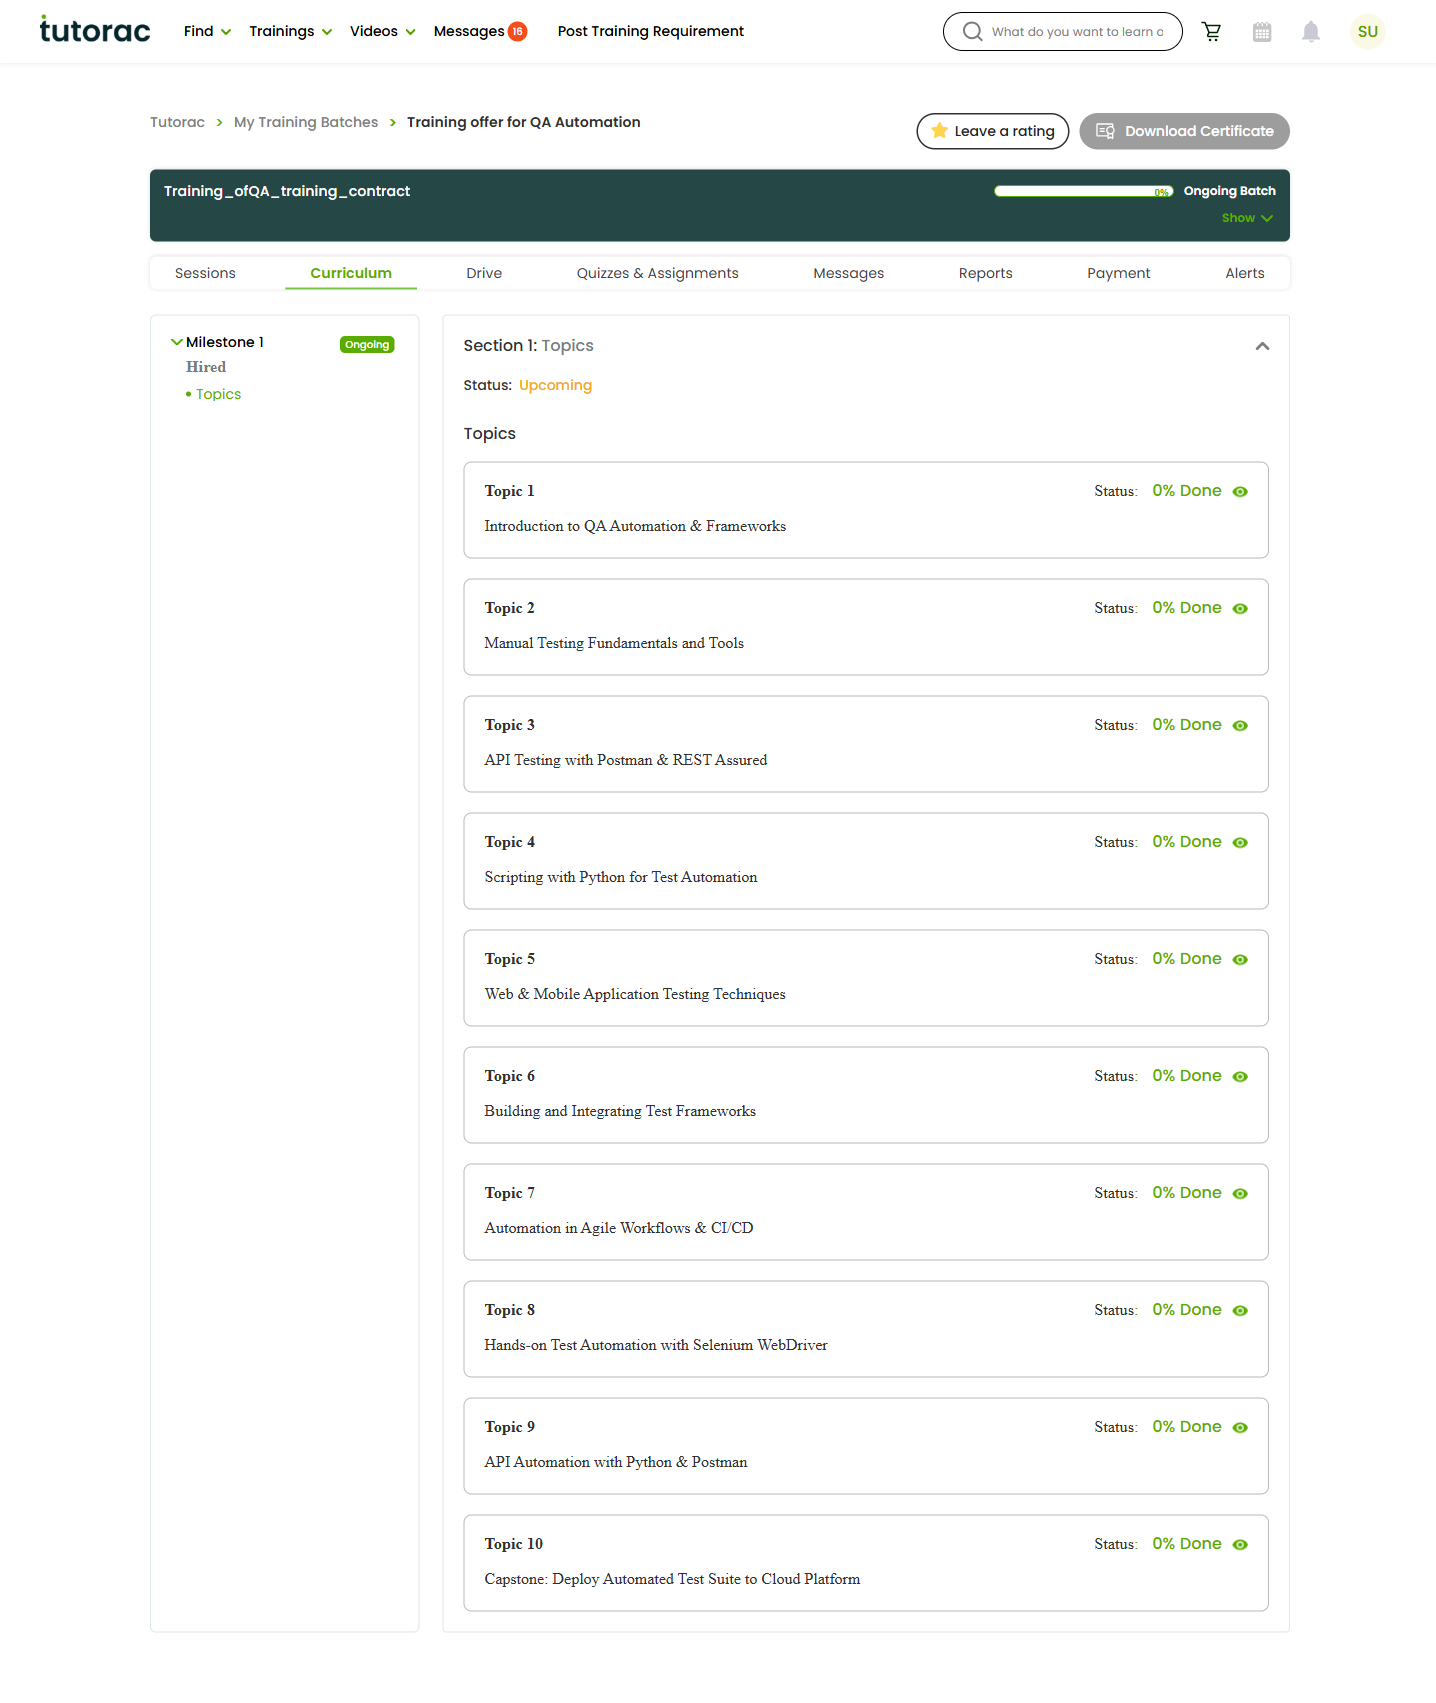Click 'Training_ofQA_training_contract' batch title
The width and height of the screenshot is (1436, 1703).
(287, 191)
